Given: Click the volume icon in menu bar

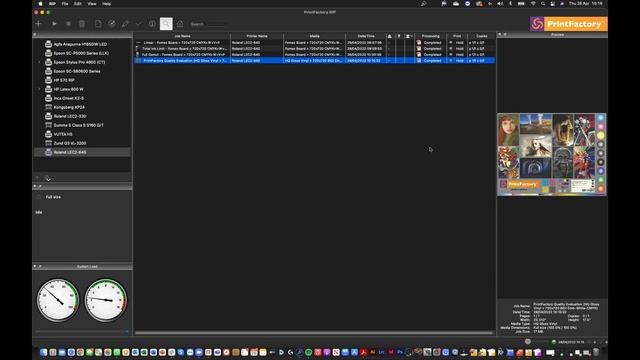Looking at the screenshot, I should point(500,4).
